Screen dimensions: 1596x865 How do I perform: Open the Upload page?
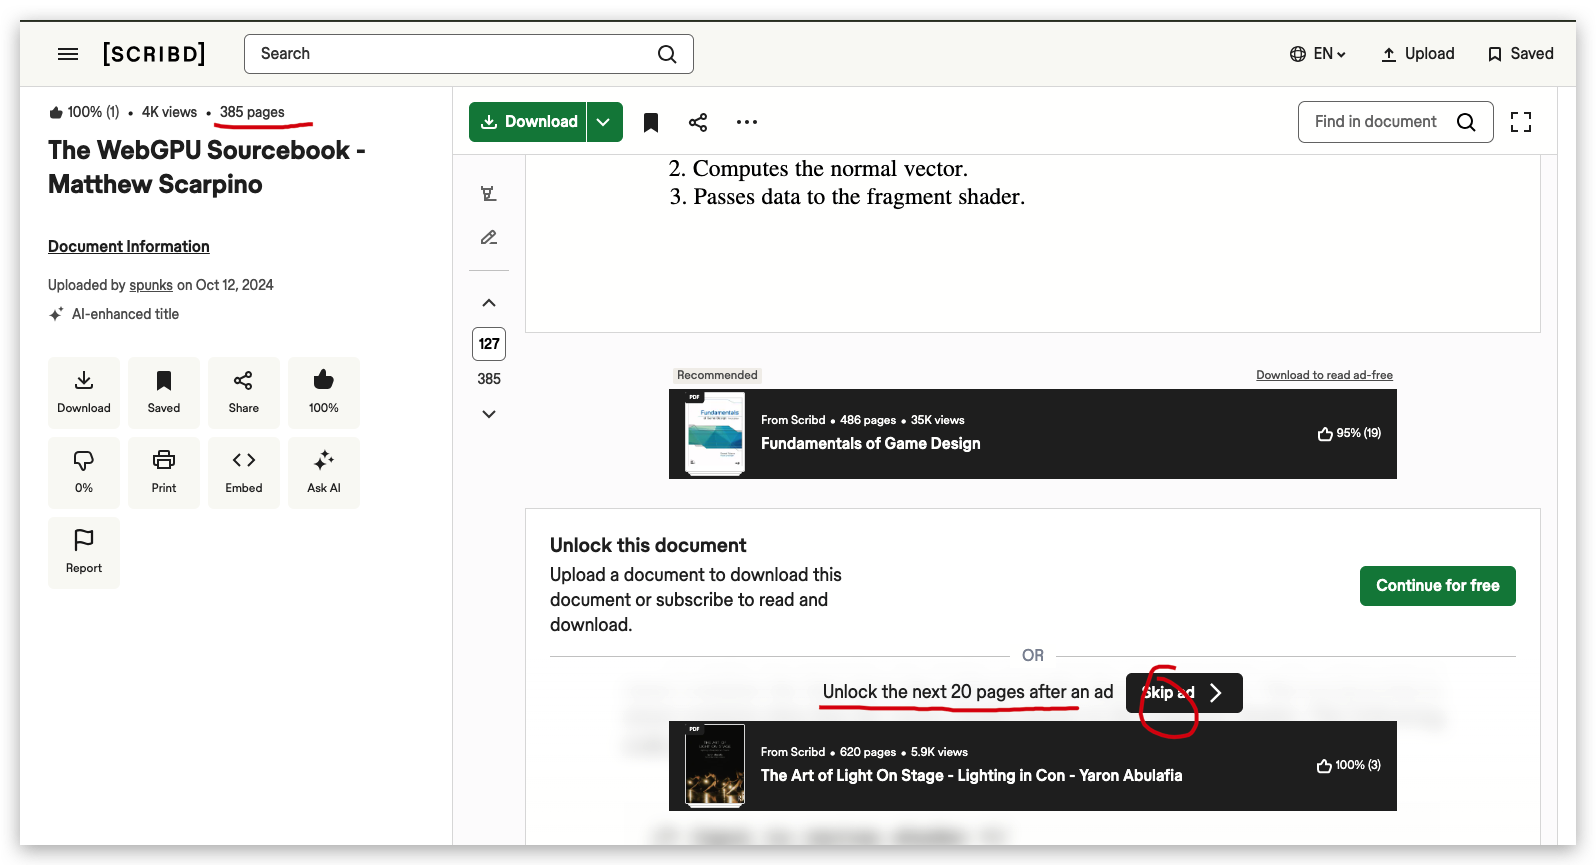click(x=1418, y=54)
